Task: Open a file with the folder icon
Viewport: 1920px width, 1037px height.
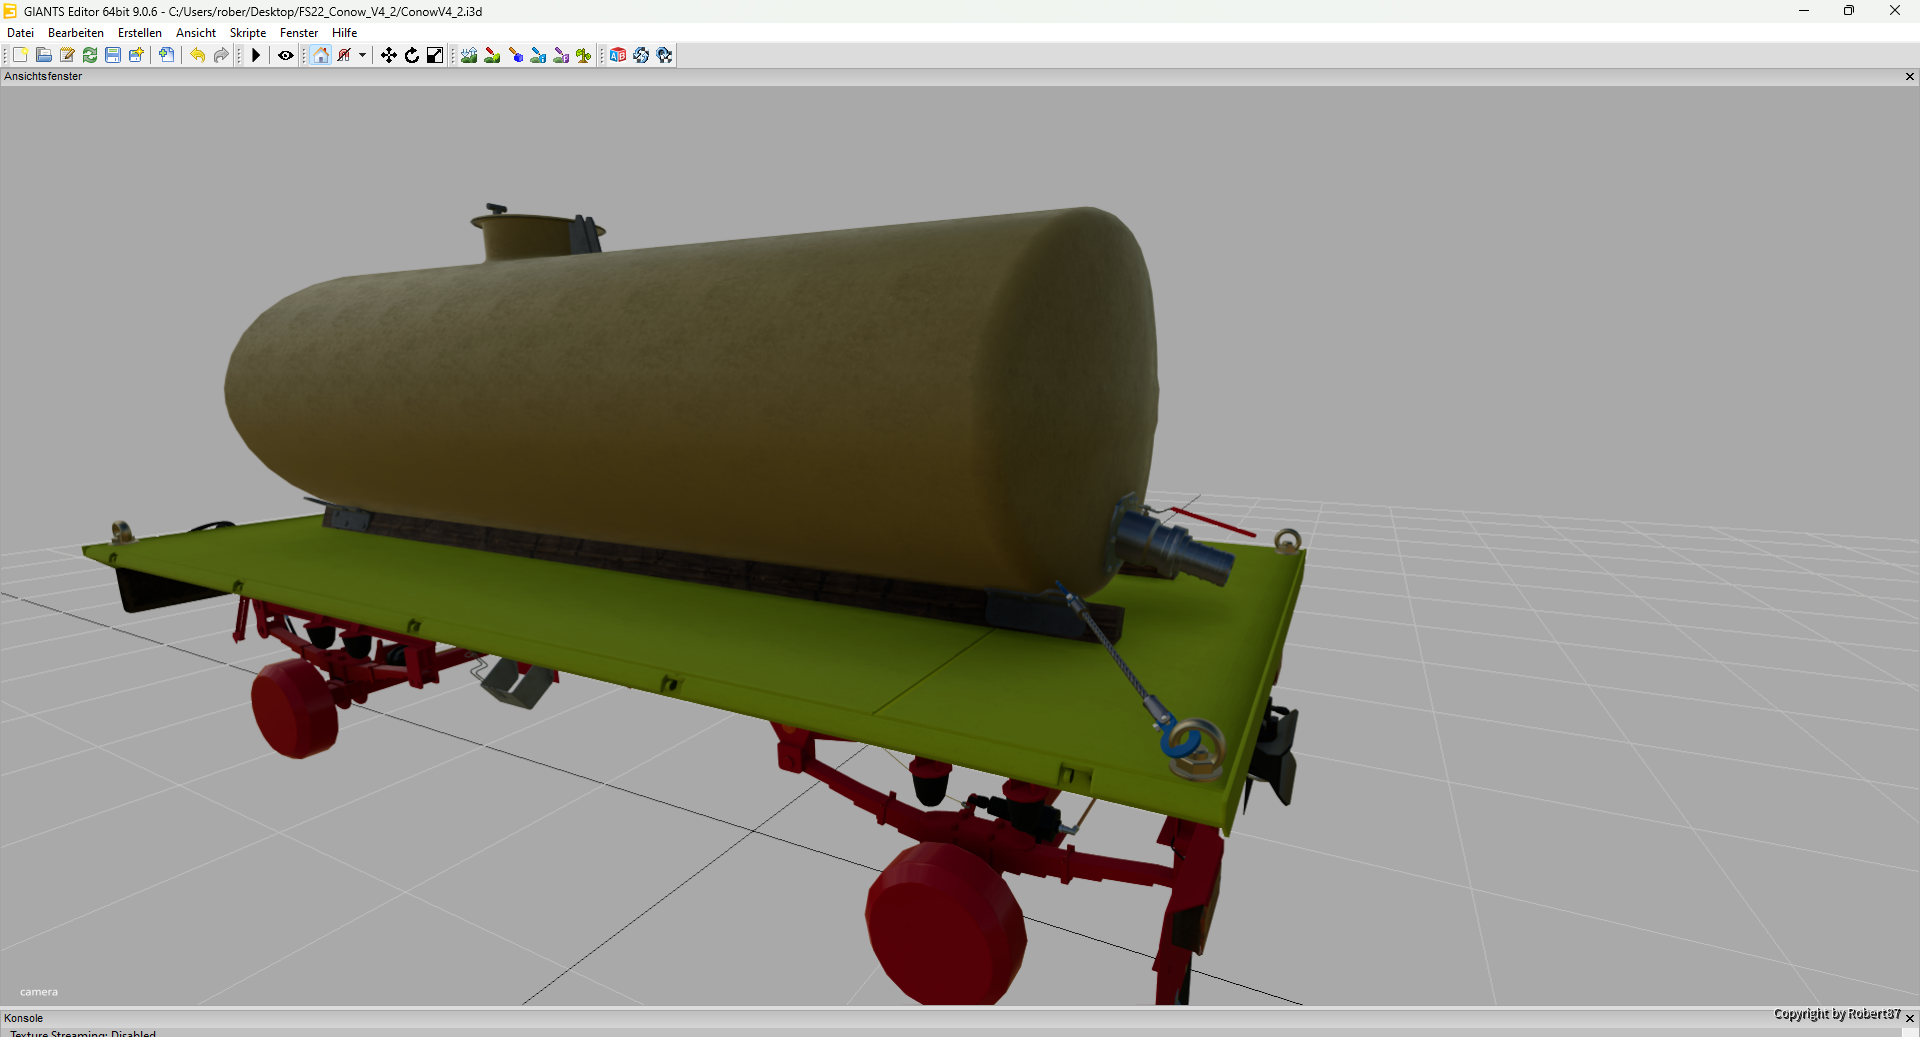Action: click(44, 55)
